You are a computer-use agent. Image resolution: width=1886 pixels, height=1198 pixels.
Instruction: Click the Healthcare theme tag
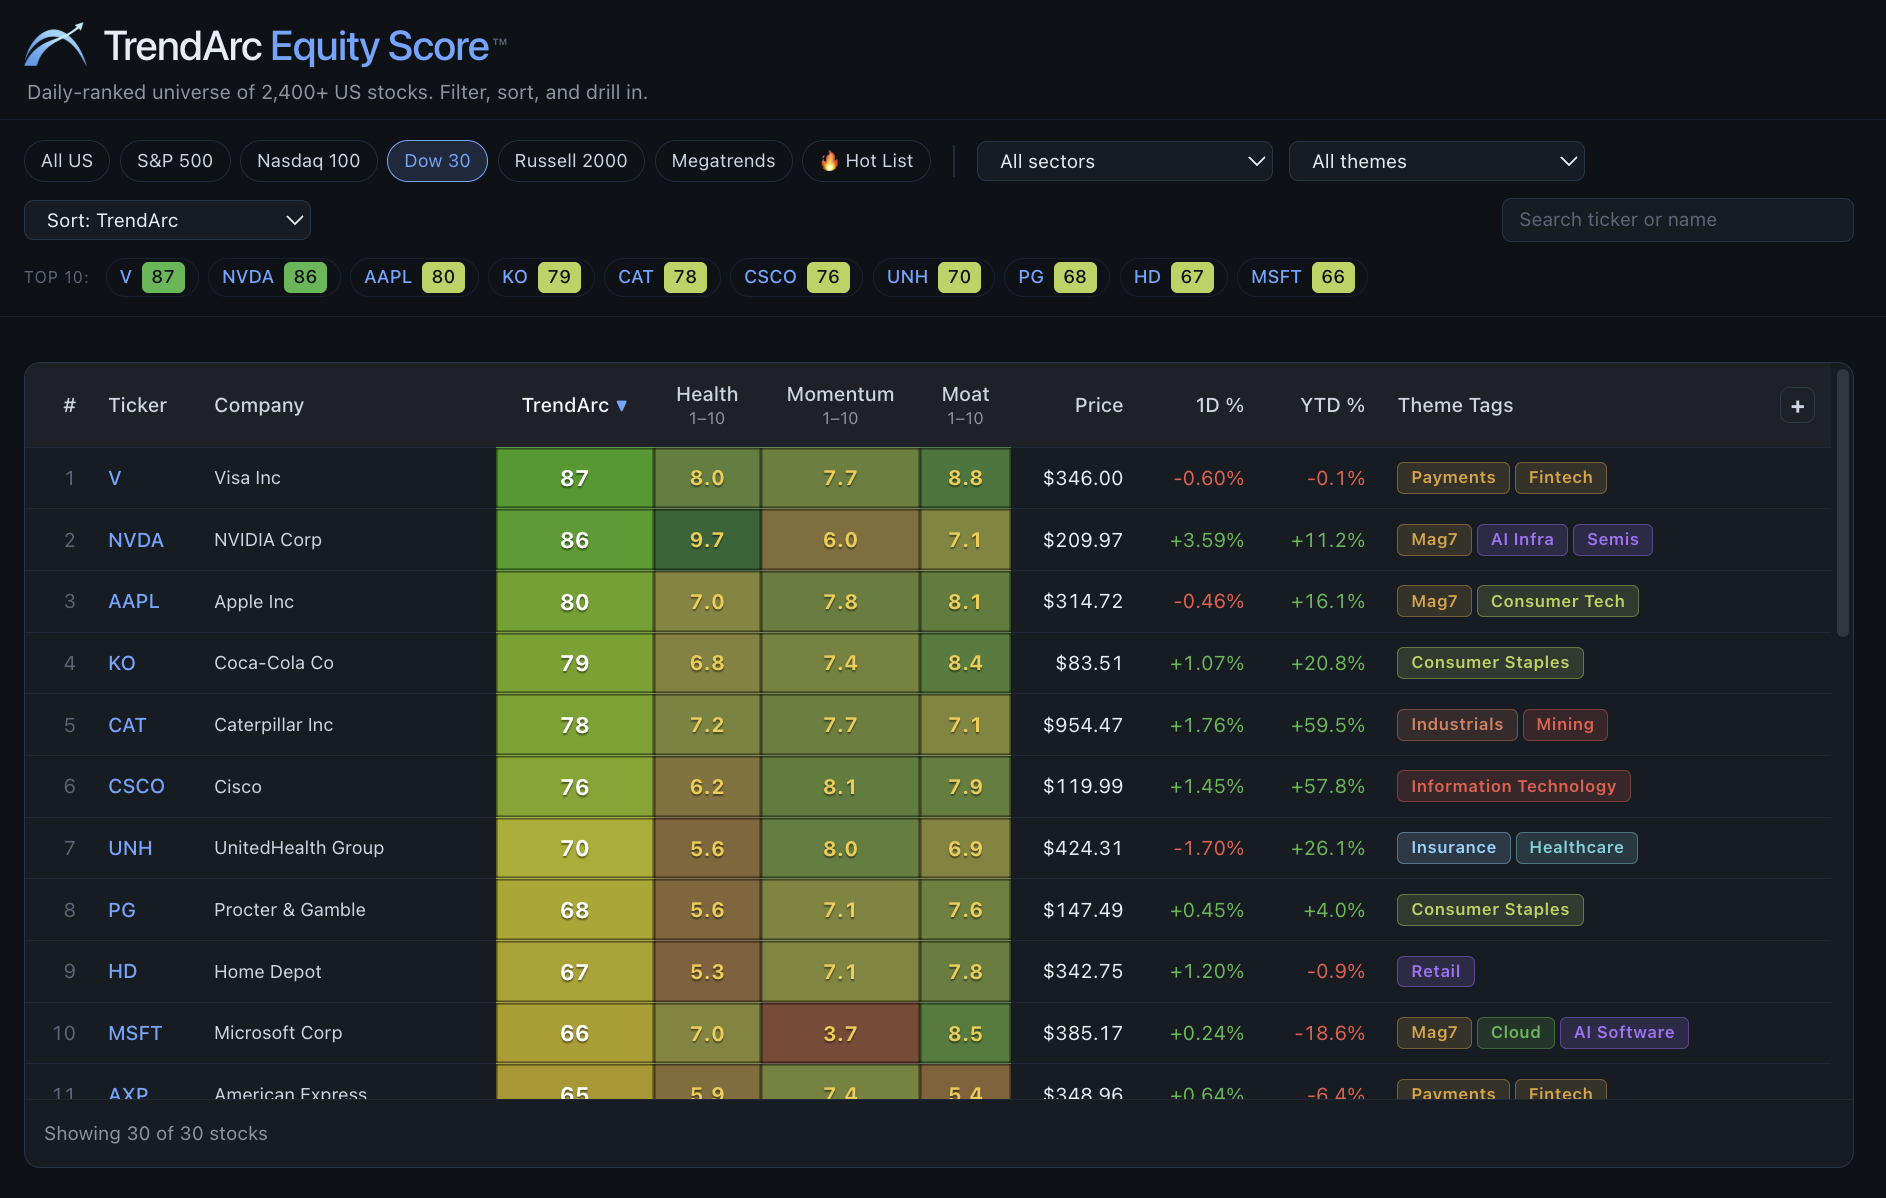1577,848
